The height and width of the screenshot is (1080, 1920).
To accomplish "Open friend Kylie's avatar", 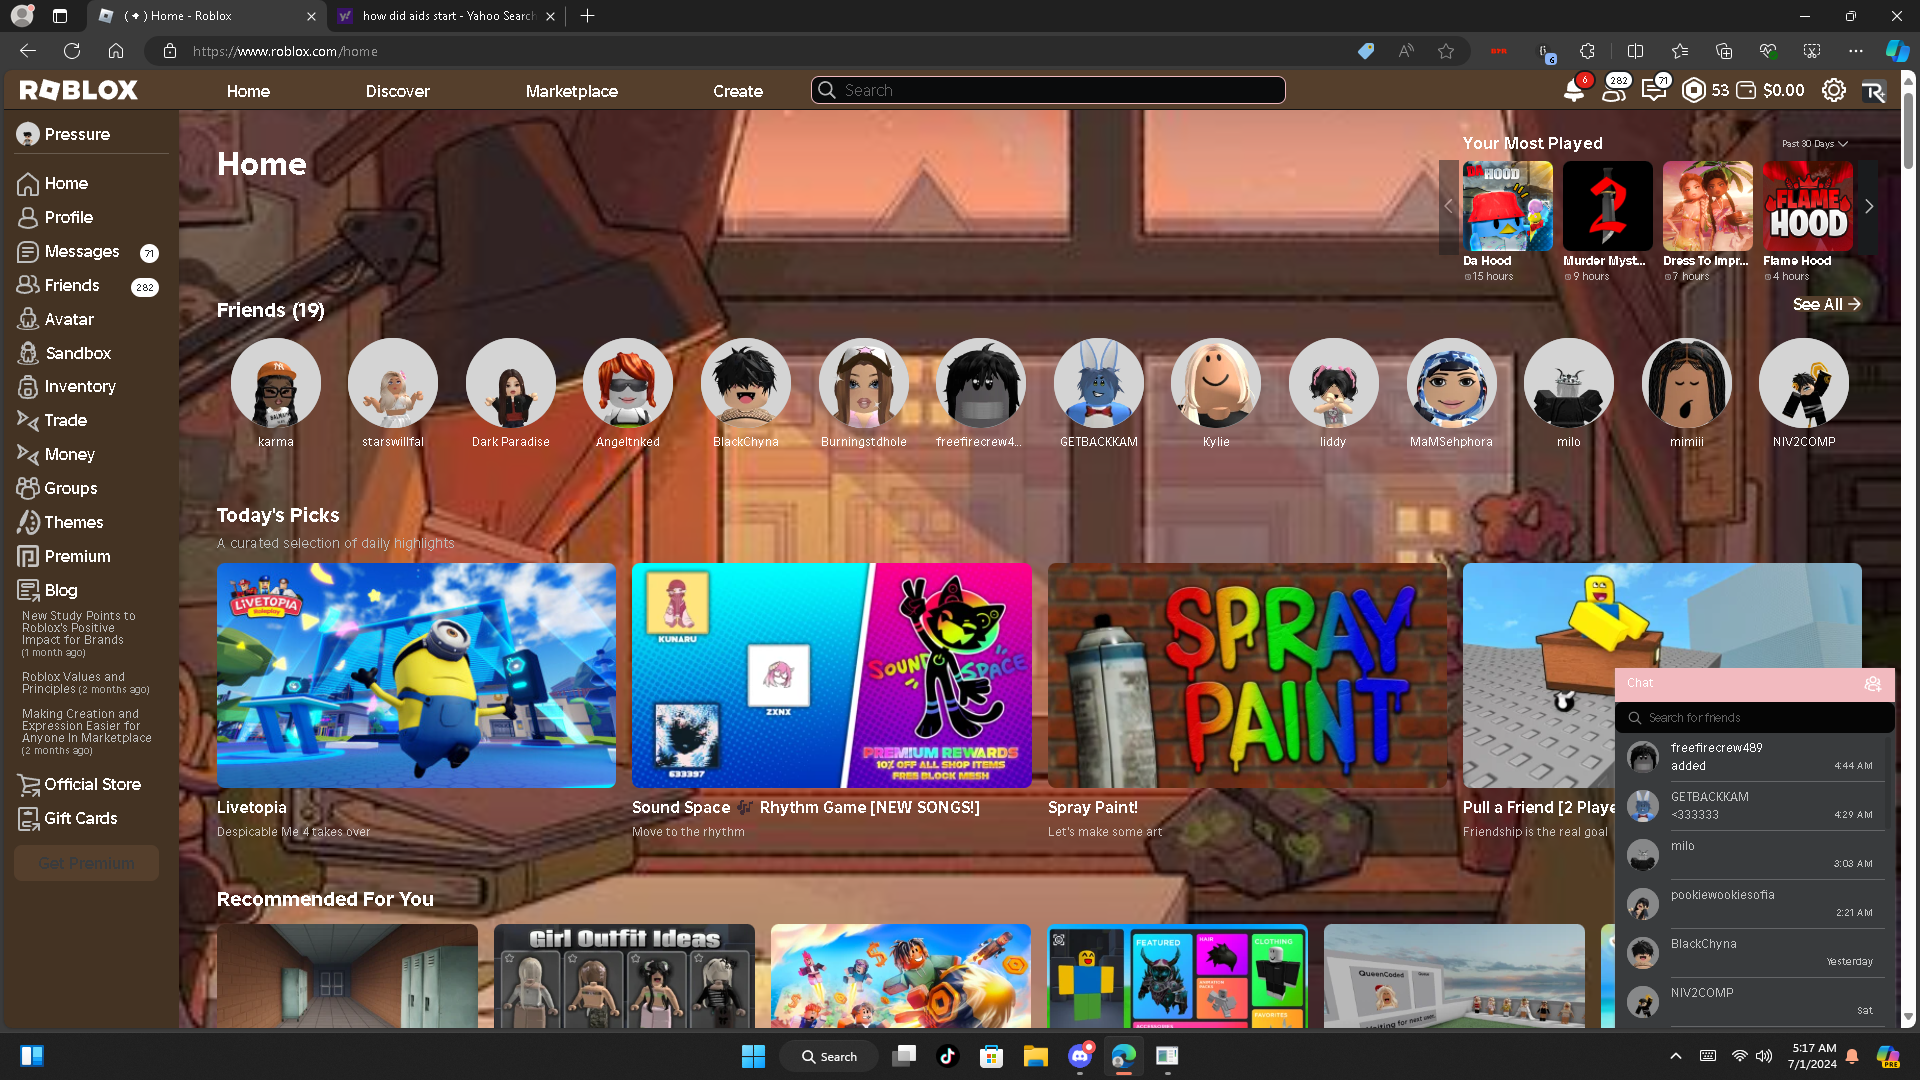I will (1216, 383).
